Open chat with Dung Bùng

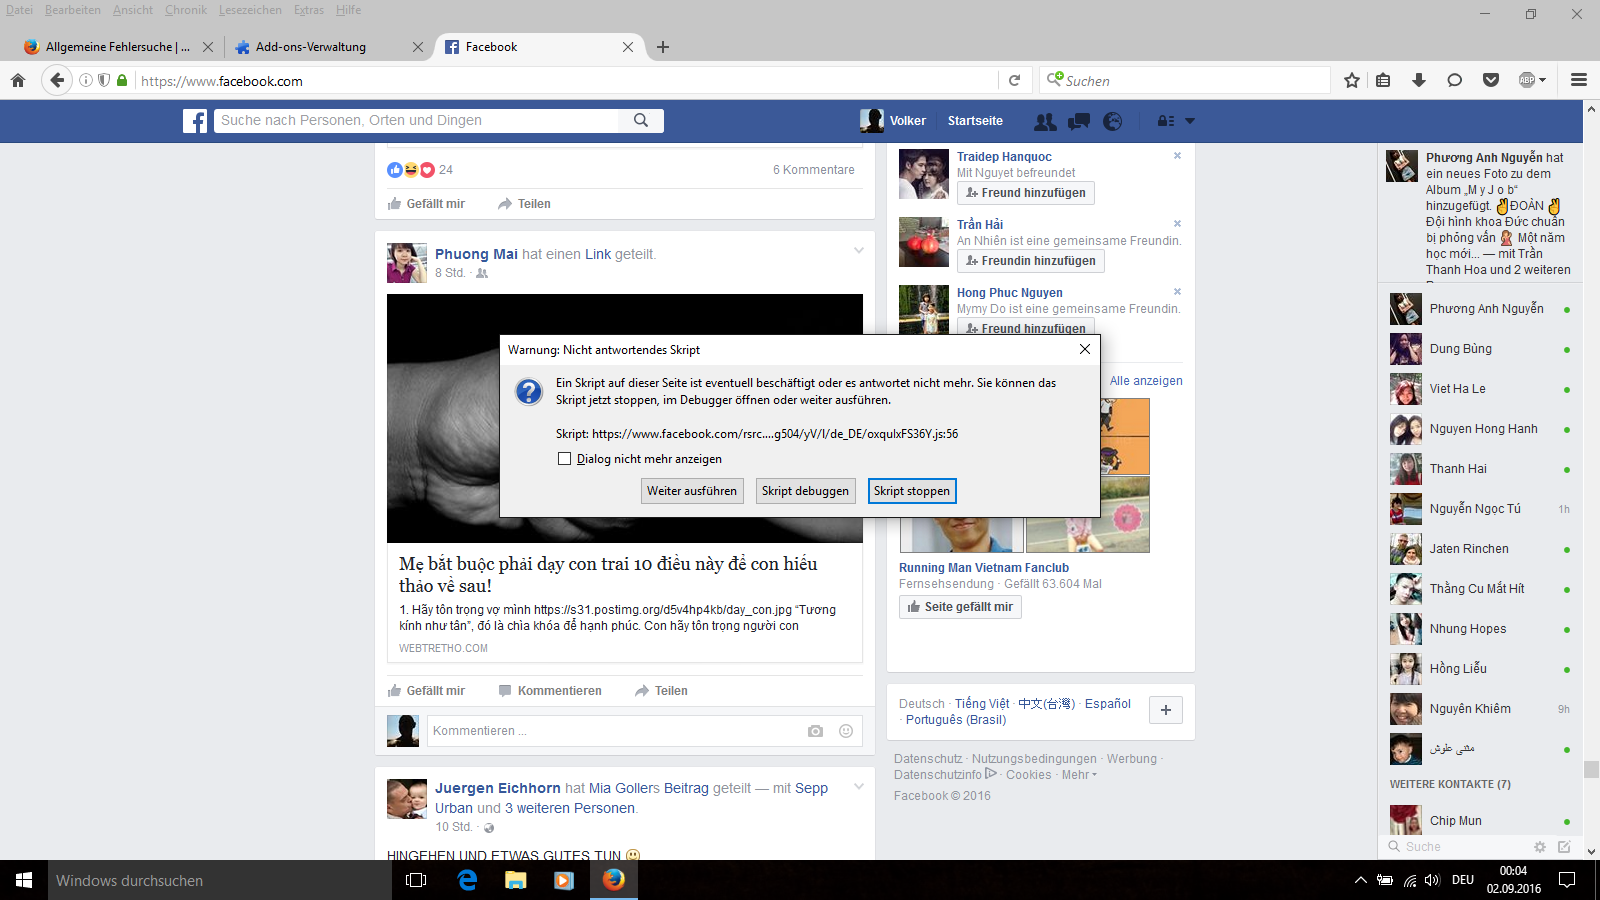1480,349
